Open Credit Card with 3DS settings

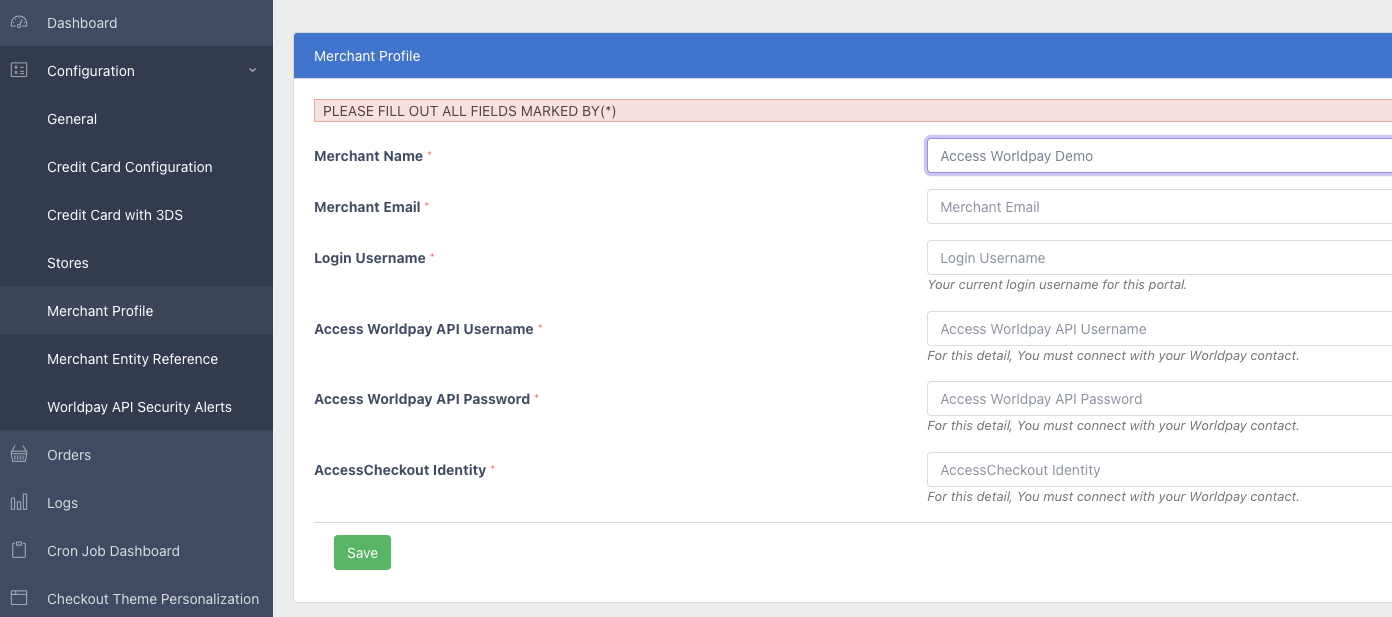pos(115,215)
